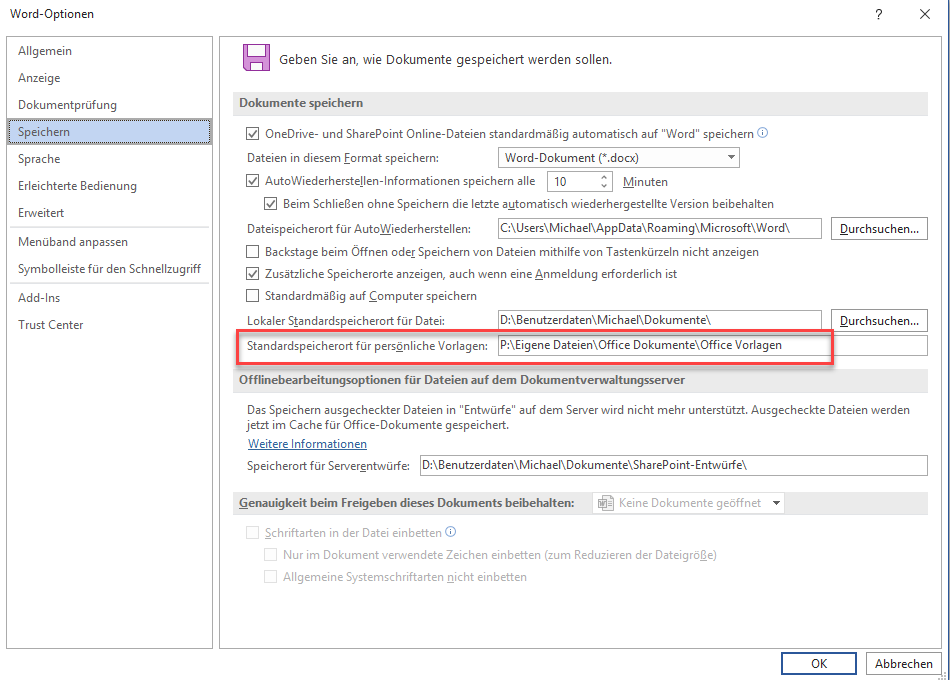
Task: Click AutoWiederherstellen file path field
Action: (x=660, y=228)
